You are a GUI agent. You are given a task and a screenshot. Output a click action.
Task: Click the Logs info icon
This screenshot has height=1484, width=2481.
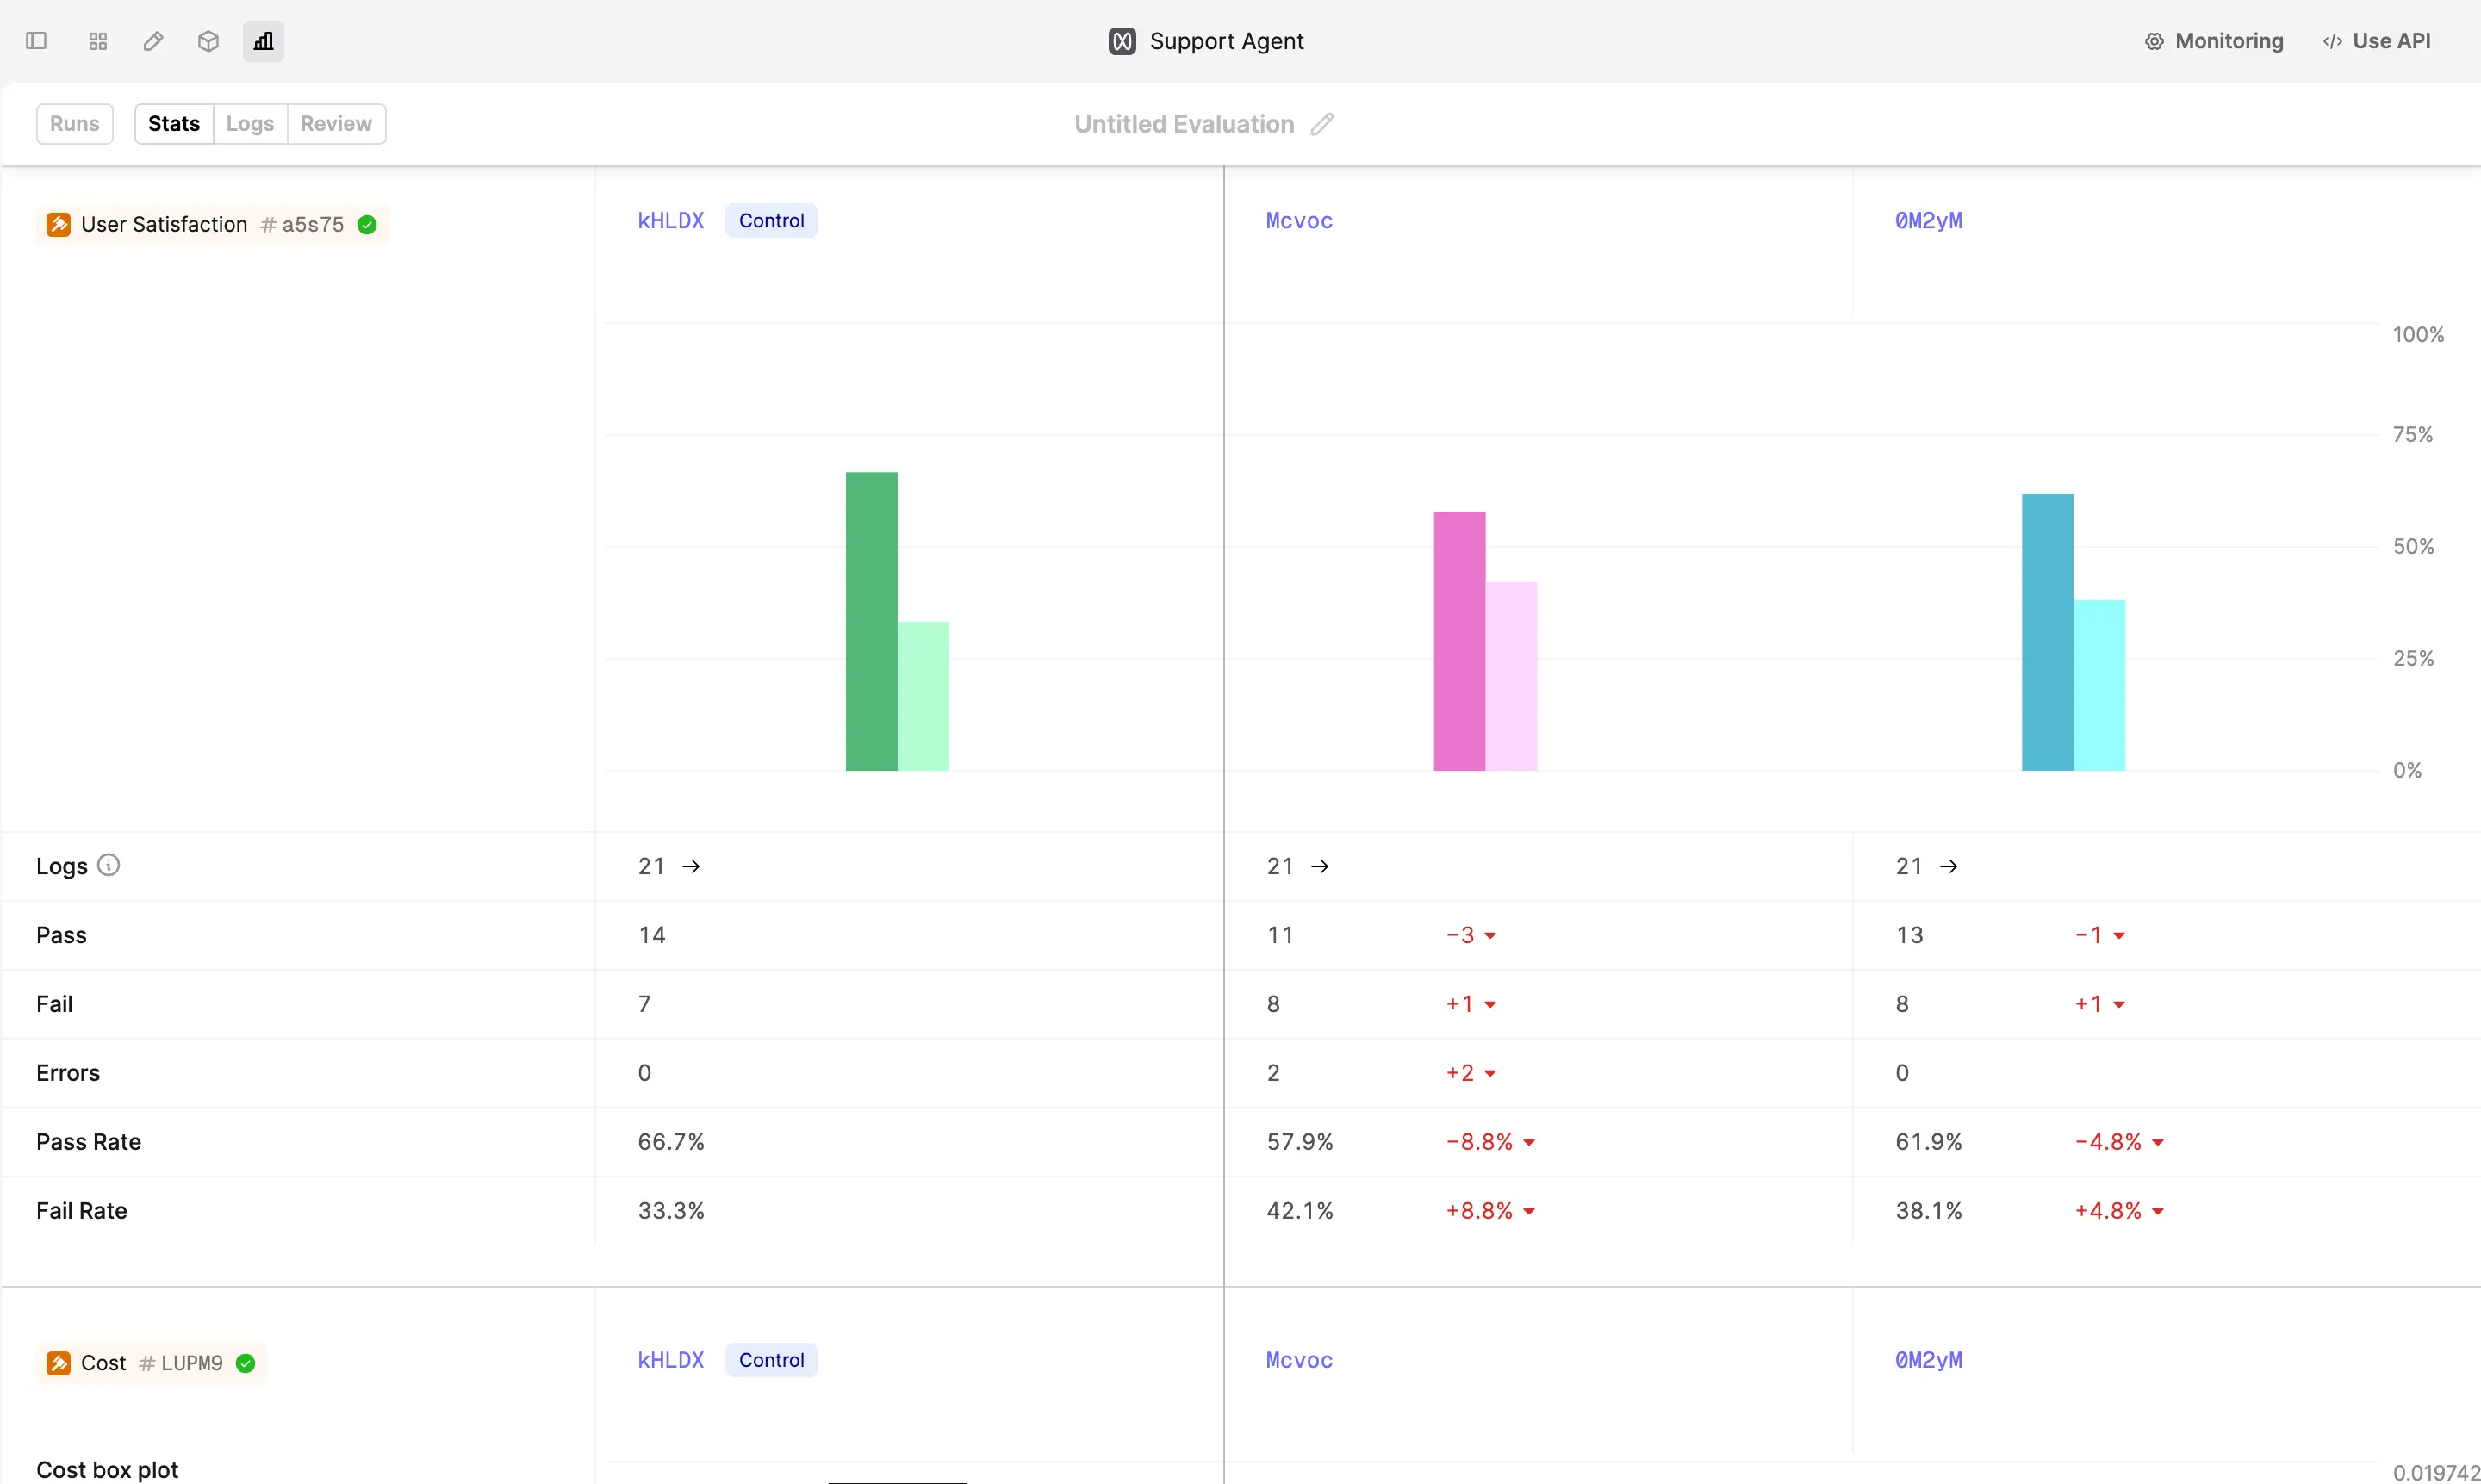109,865
